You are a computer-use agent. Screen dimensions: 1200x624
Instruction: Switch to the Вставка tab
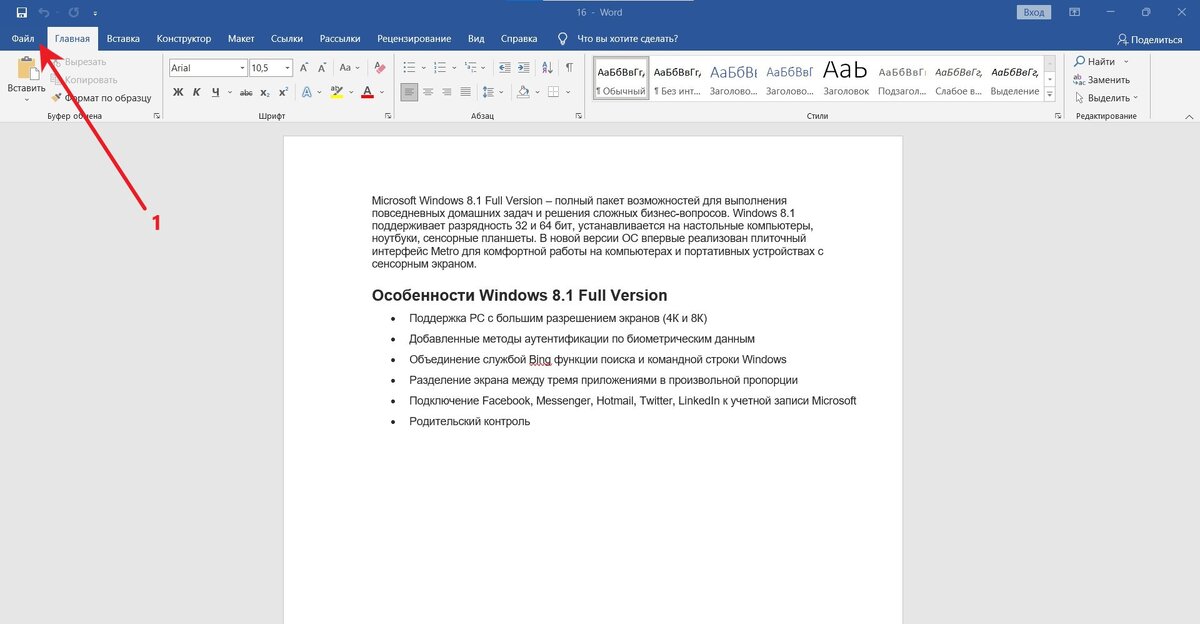123,39
